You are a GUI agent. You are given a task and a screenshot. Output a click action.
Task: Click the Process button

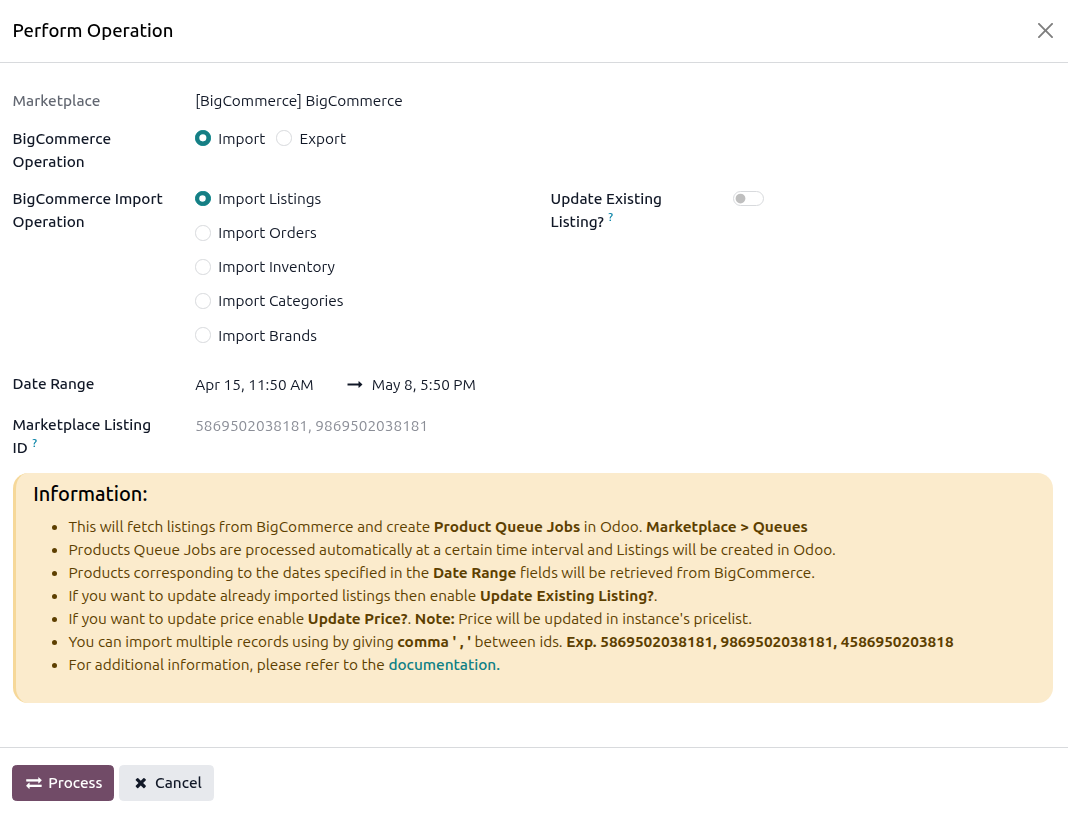point(63,783)
